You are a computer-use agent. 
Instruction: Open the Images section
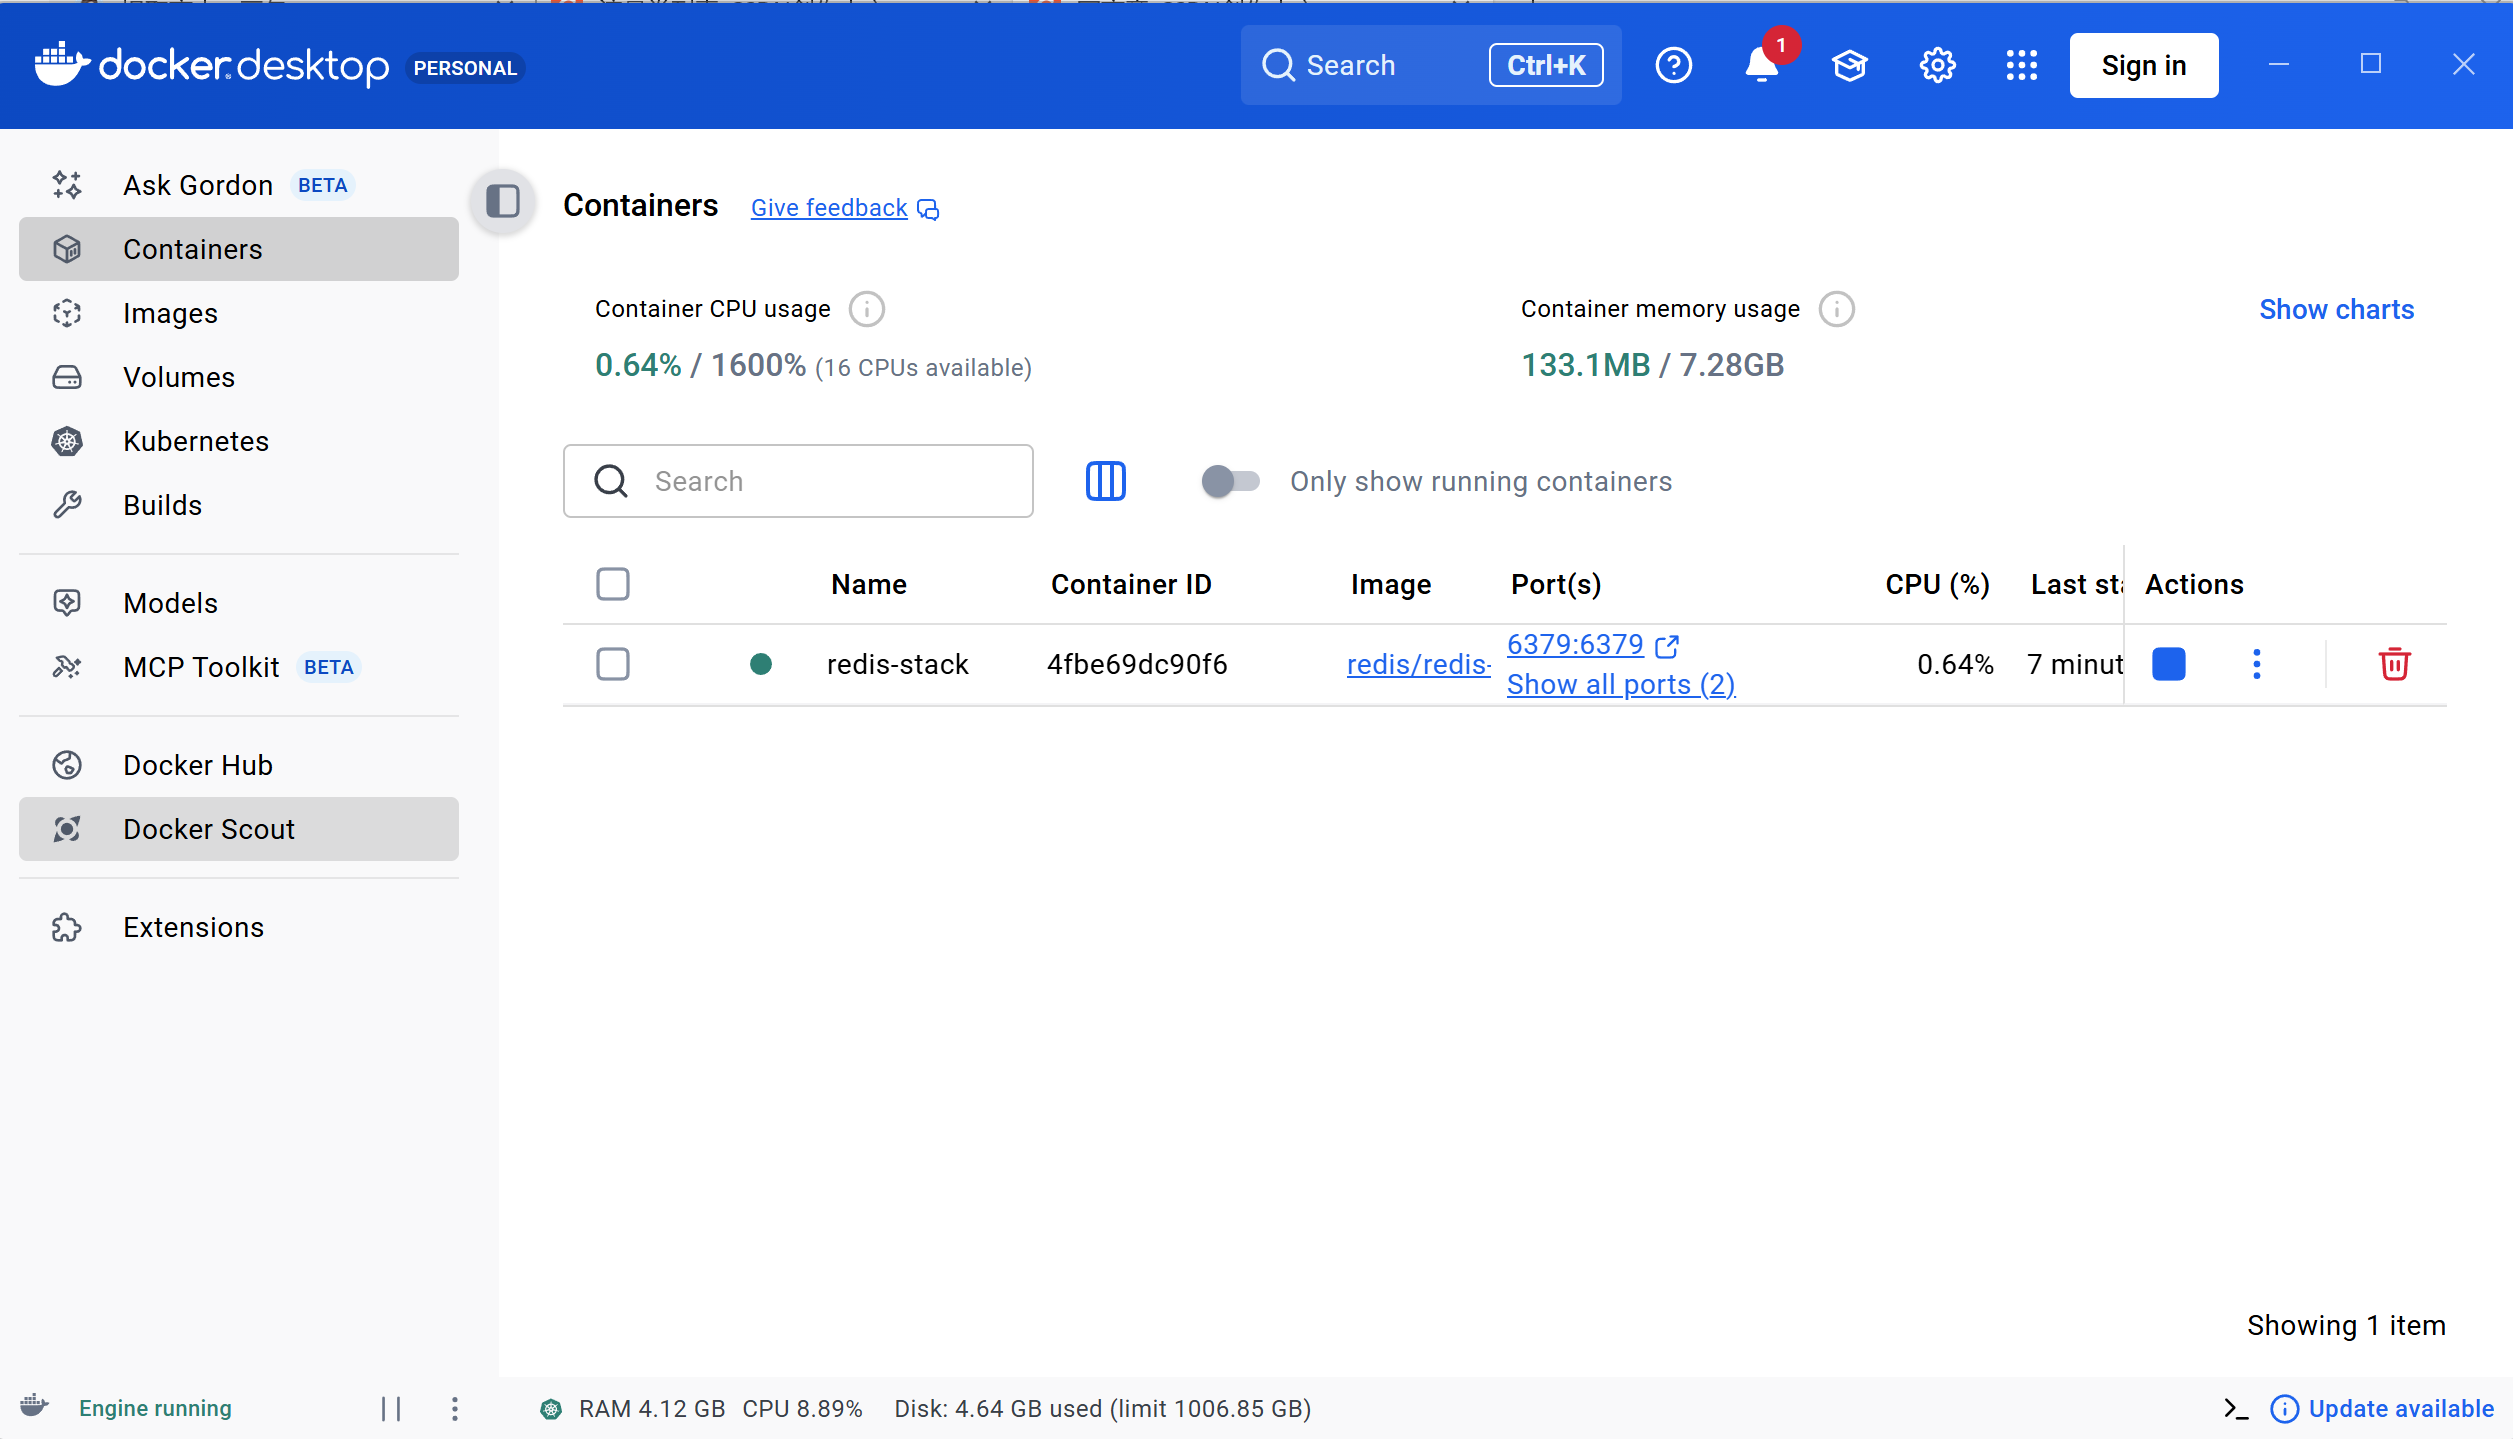point(170,313)
